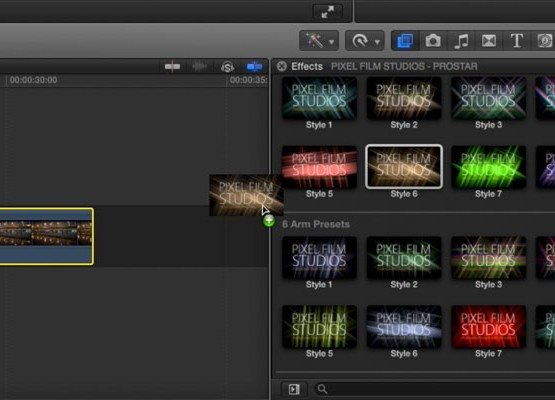
Task: Click the retime speedometer icon
Action: [360, 41]
